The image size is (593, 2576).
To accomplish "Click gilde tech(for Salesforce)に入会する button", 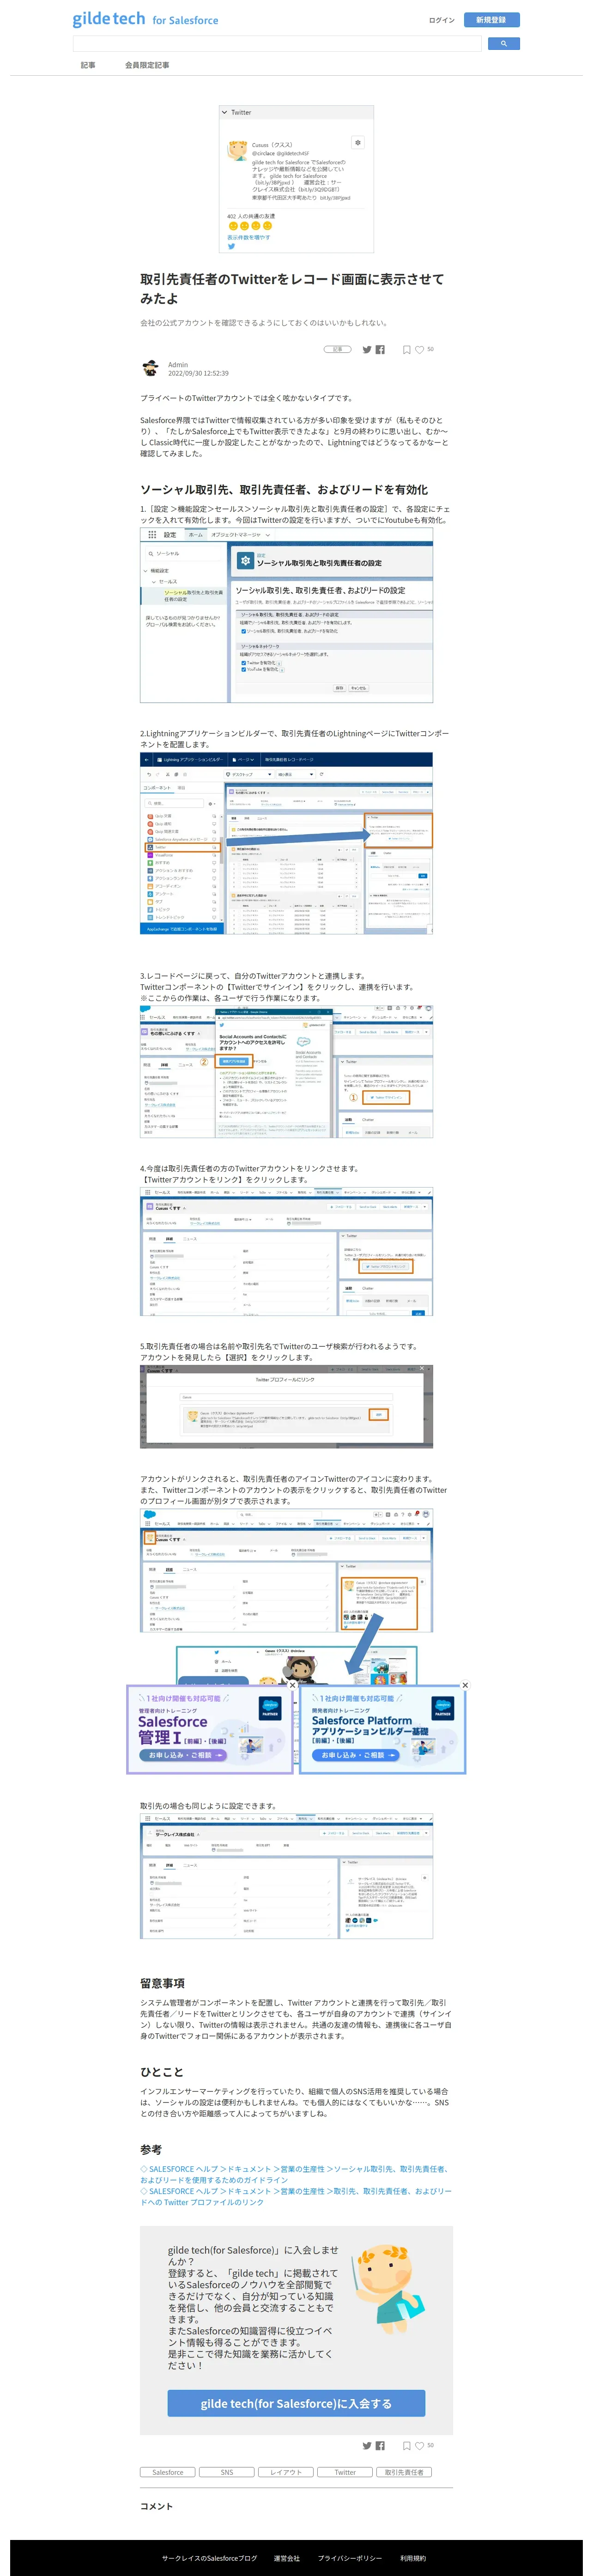I will 296,2403.
